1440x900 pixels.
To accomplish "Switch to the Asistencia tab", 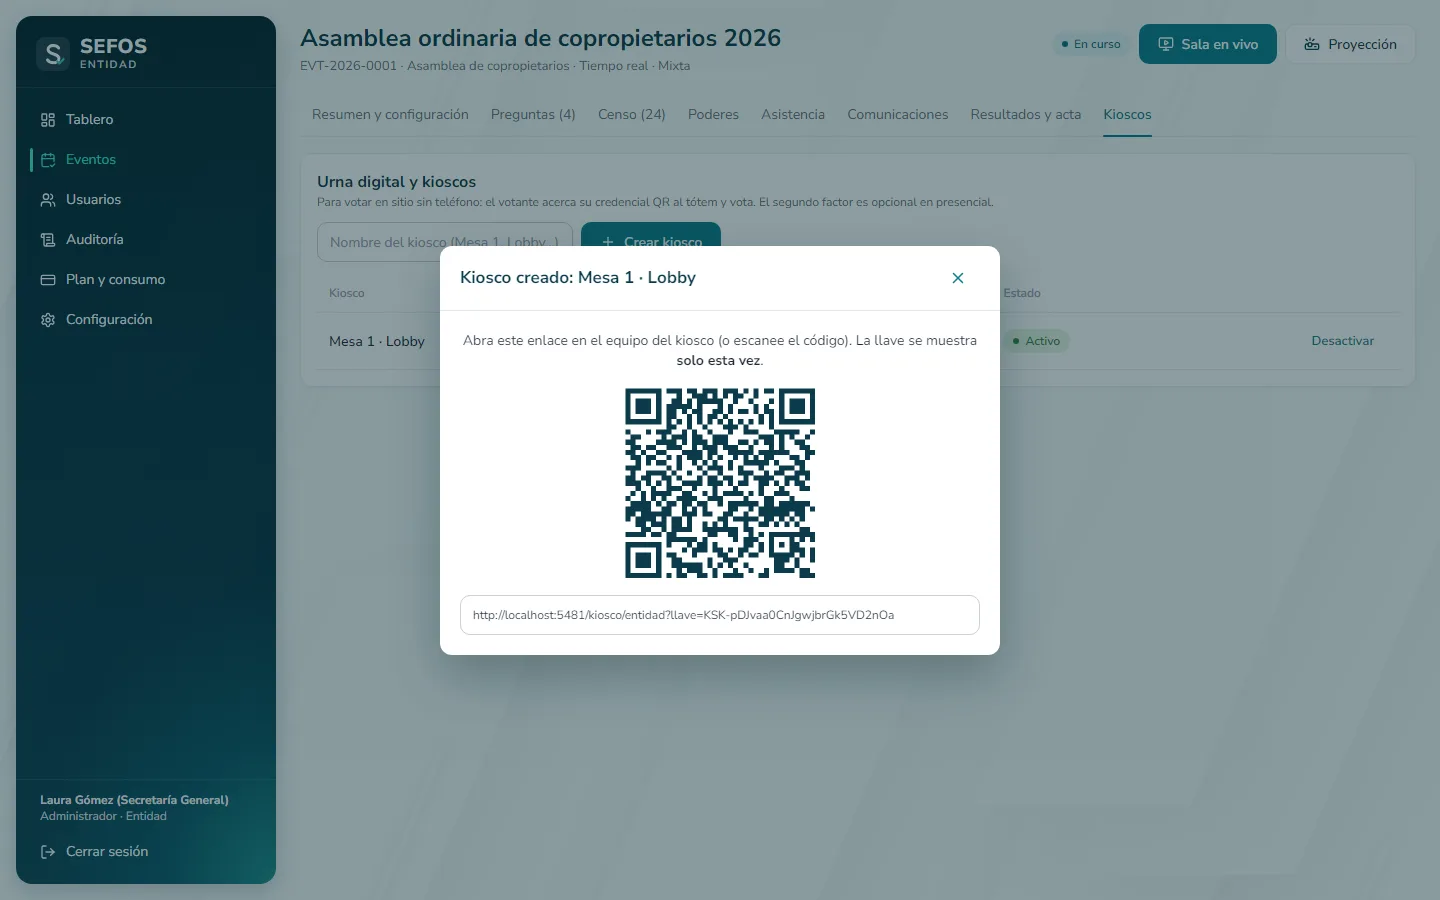I will click(793, 115).
